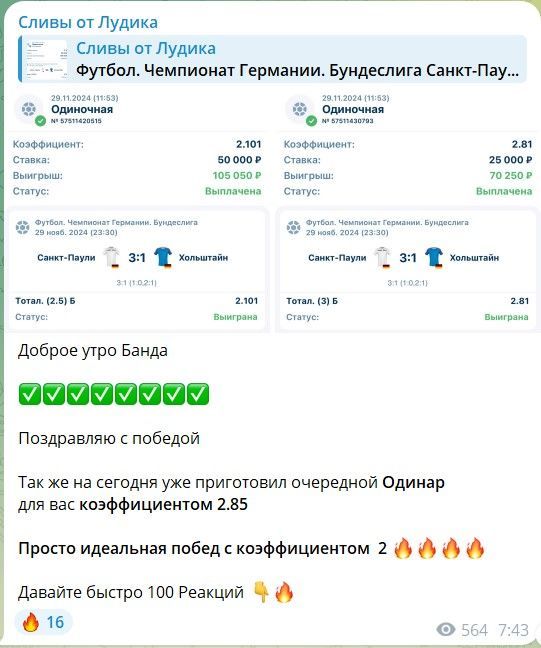Click bet number № 57511420515
Image resolution: width=541 pixels, height=648 pixels.
click(76, 121)
